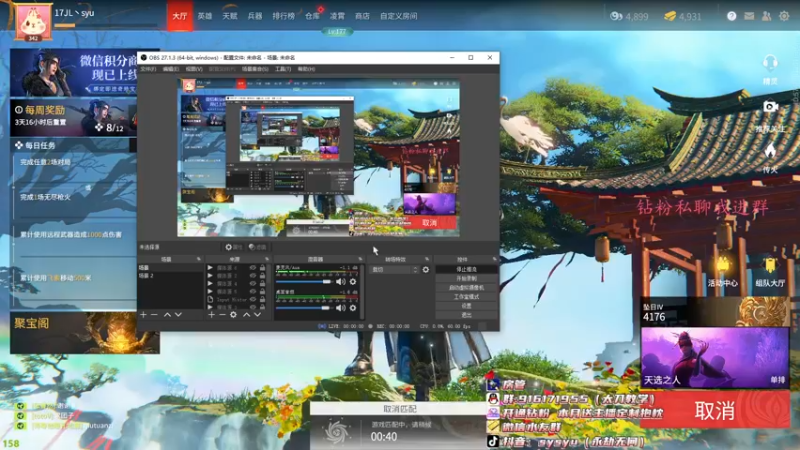Toggle the lock on the second source row
Image resolution: width=800 pixels, height=450 pixels.
point(262,276)
